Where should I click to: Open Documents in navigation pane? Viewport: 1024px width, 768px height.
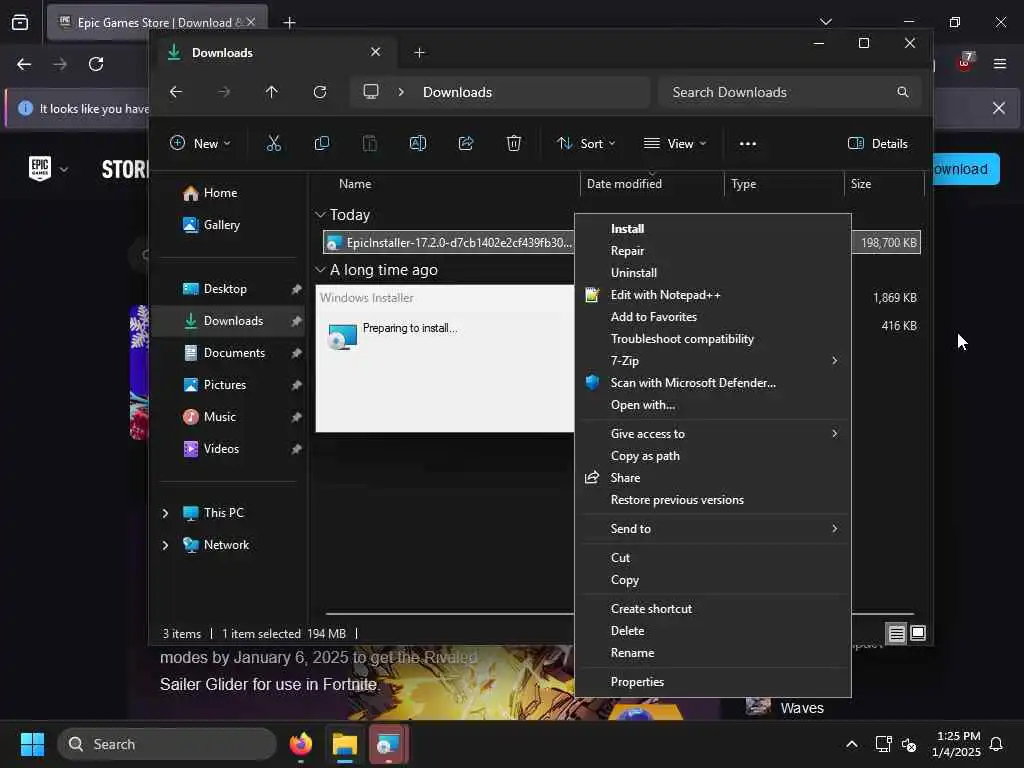(x=228, y=353)
